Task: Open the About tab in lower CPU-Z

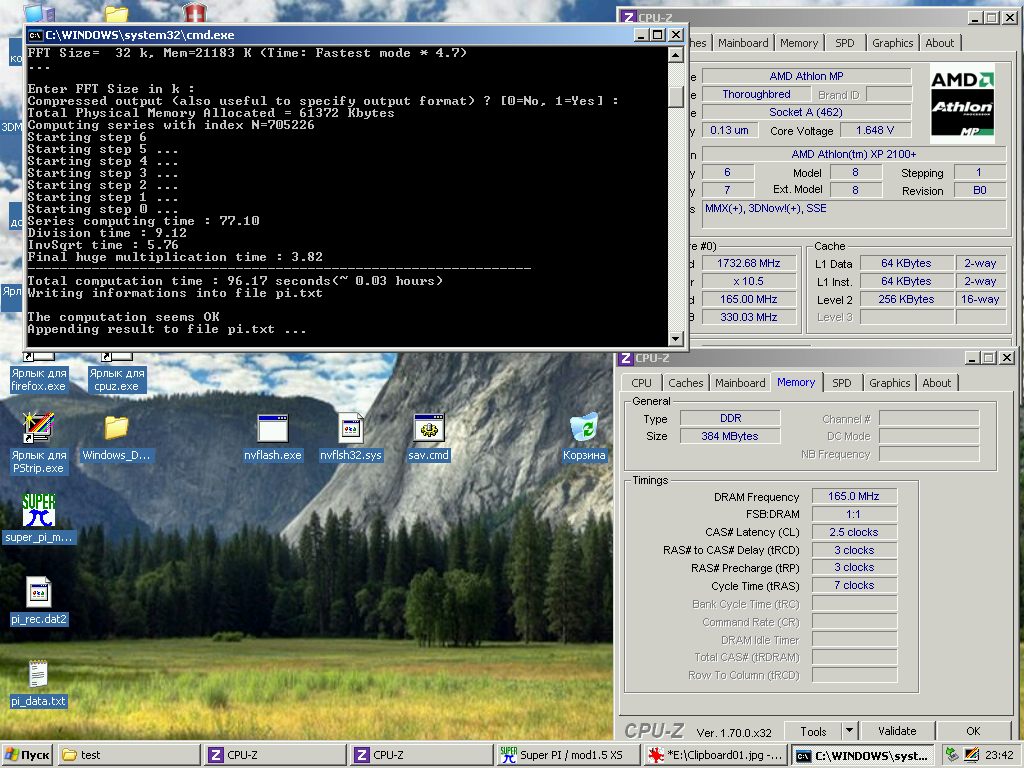Action: tap(936, 383)
